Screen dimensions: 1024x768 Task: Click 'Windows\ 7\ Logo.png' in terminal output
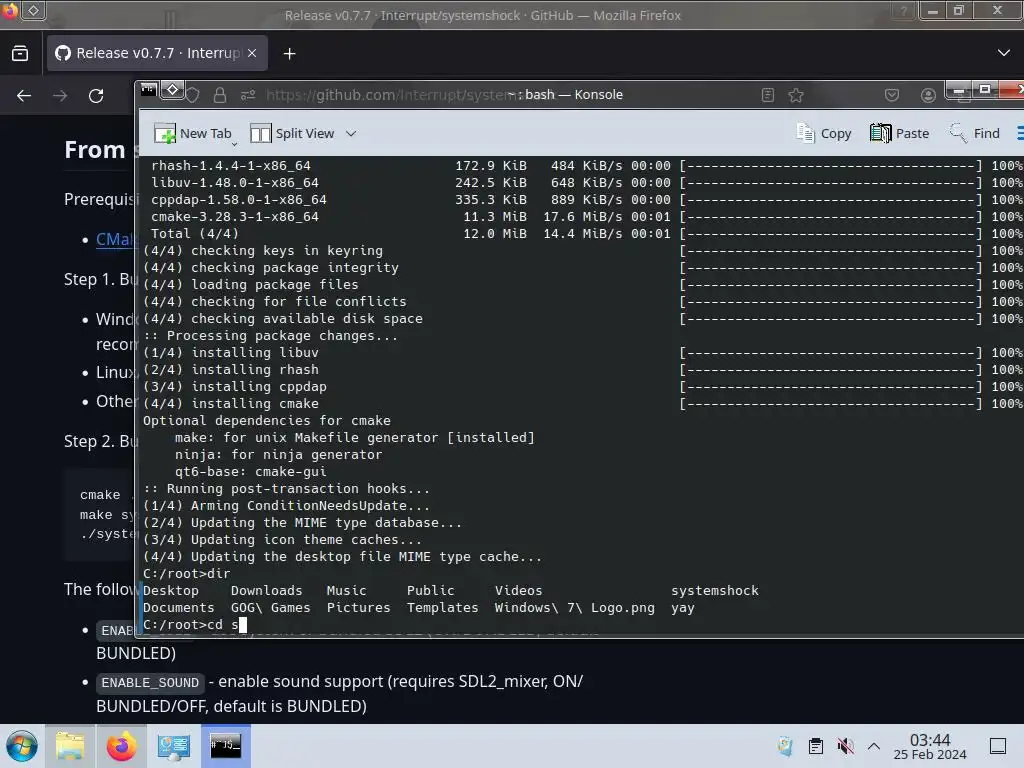pyautogui.click(x=574, y=608)
